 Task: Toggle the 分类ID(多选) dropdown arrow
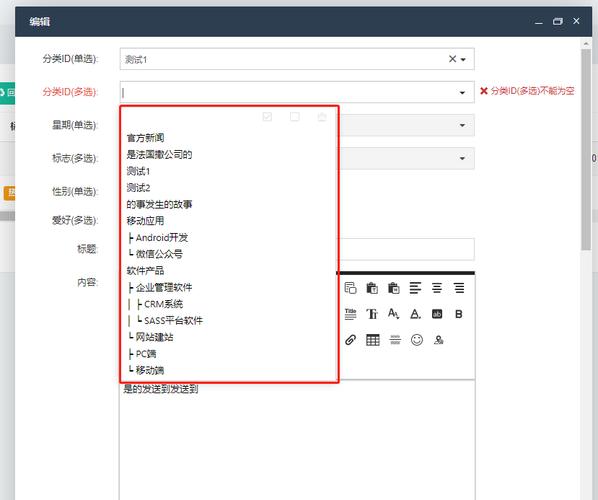click(x=462, y=93)
